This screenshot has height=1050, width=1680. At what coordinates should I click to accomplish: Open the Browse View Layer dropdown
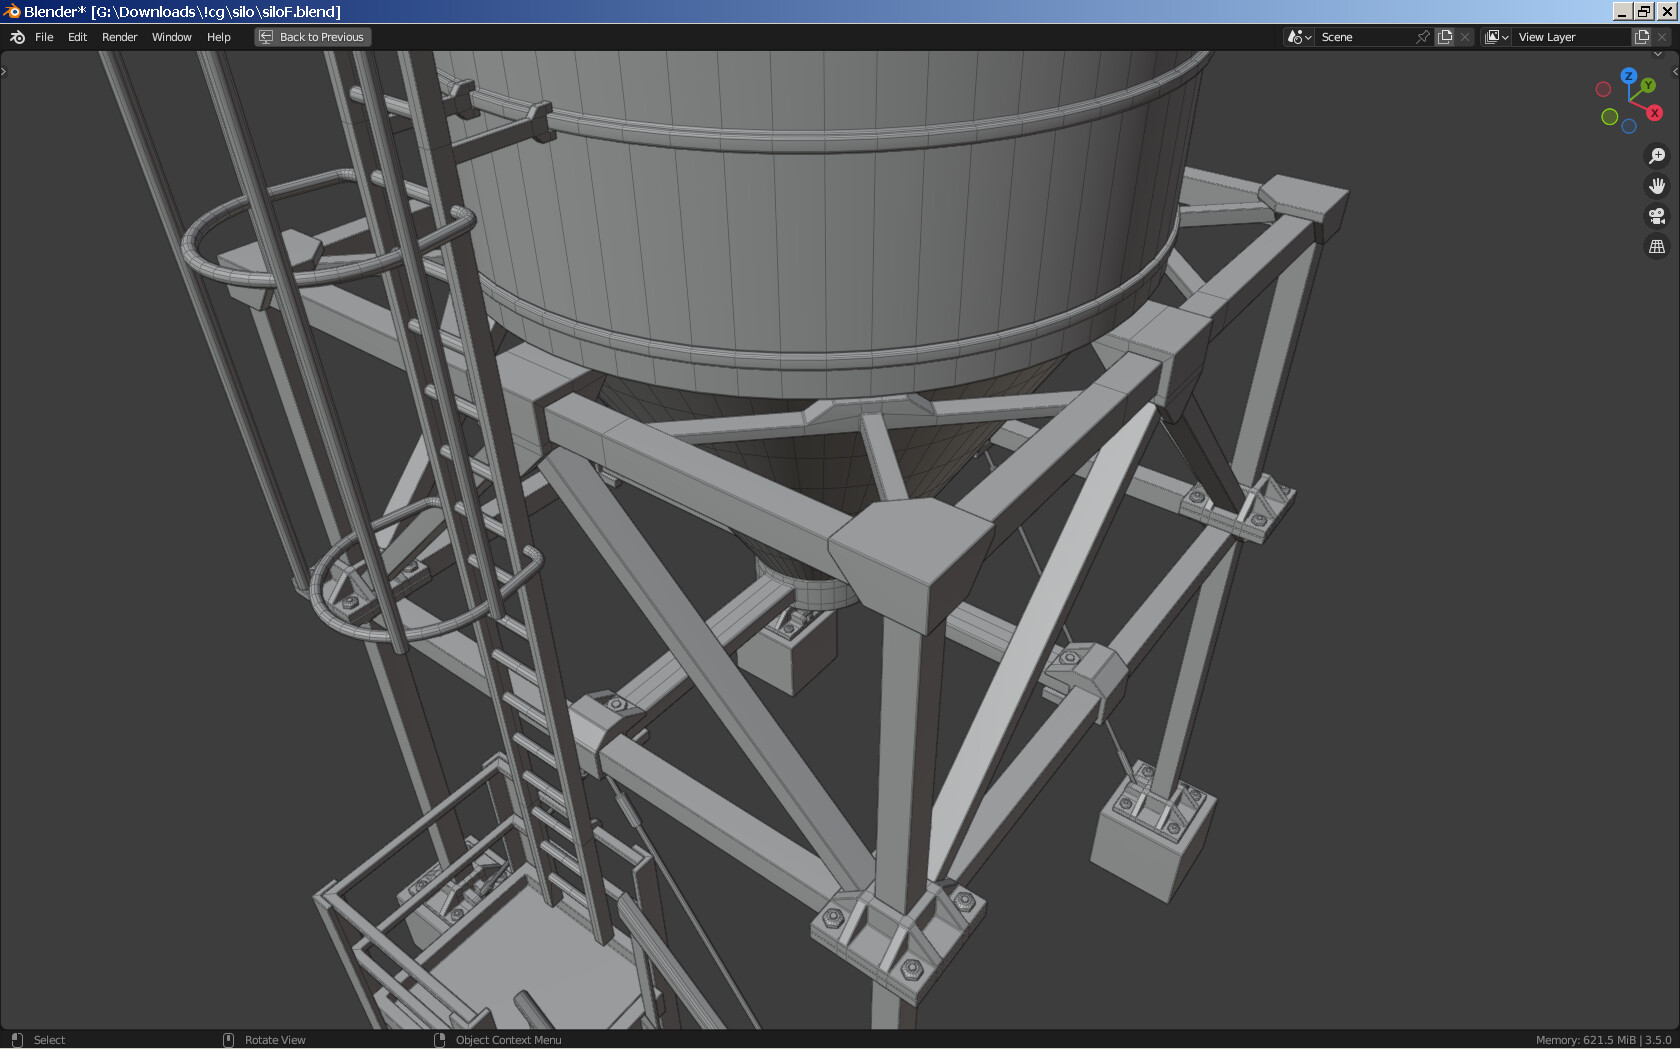tap(1496, 36)
